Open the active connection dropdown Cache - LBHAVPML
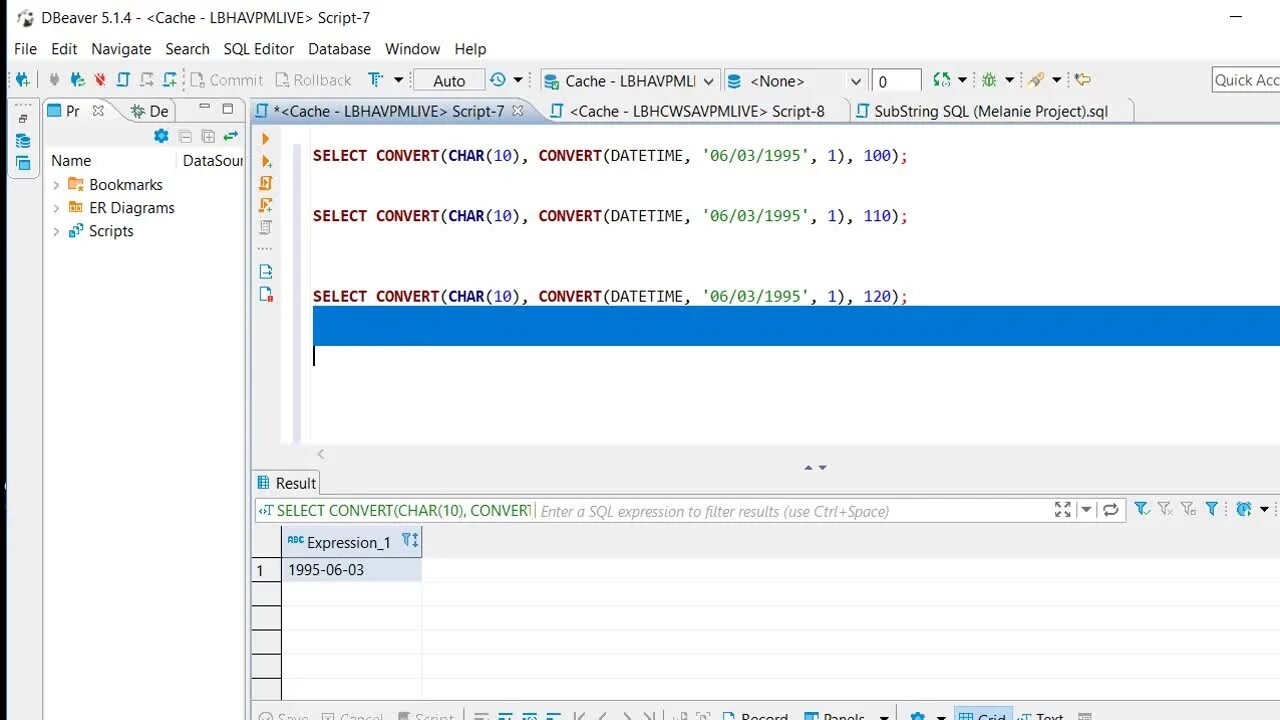Screen dimensions: 1280x720 tap(629, 81)
